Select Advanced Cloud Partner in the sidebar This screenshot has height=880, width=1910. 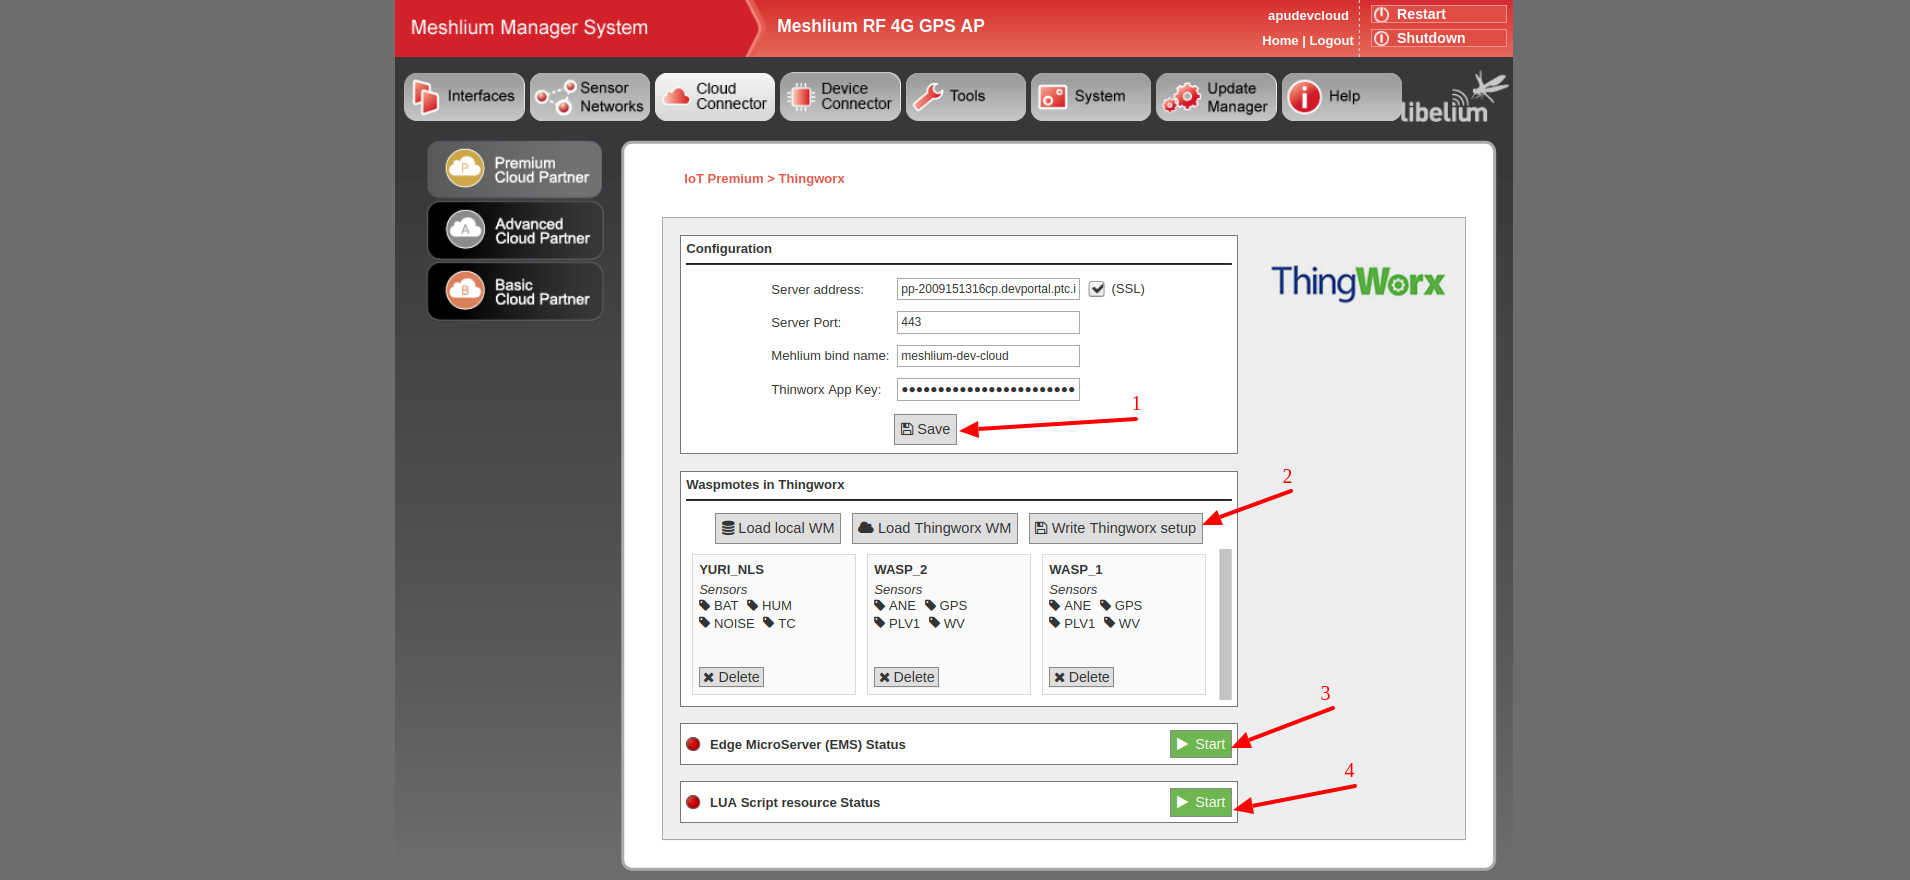pos(515,230)
